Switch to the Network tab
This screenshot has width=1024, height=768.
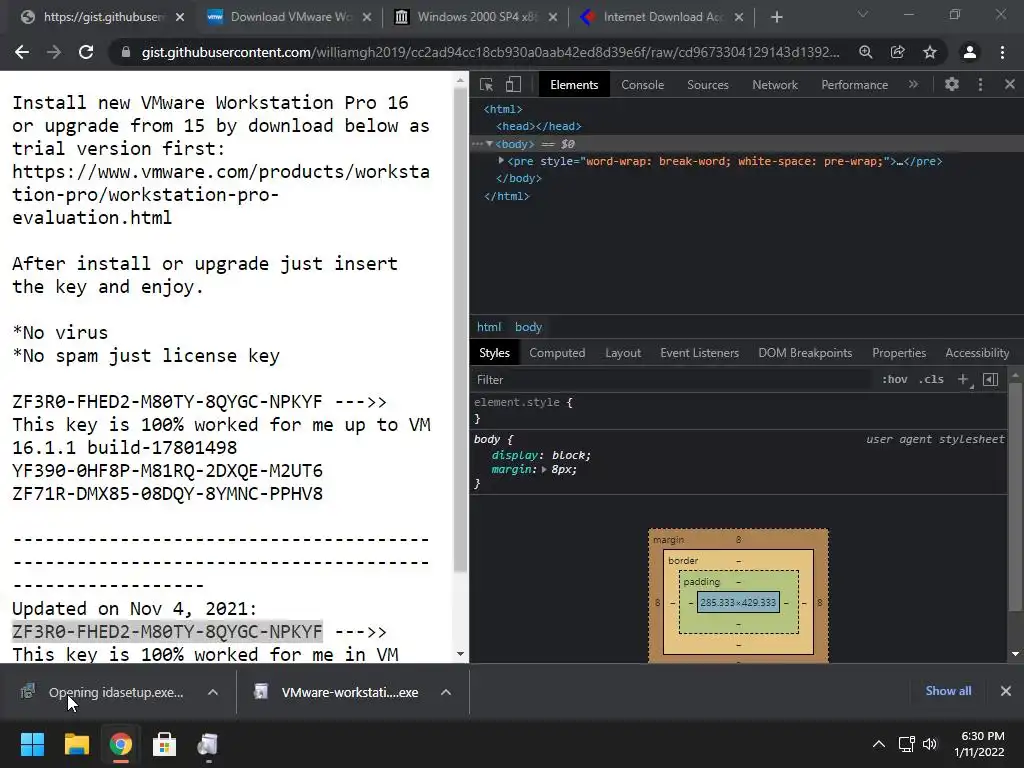pos(775,85)
